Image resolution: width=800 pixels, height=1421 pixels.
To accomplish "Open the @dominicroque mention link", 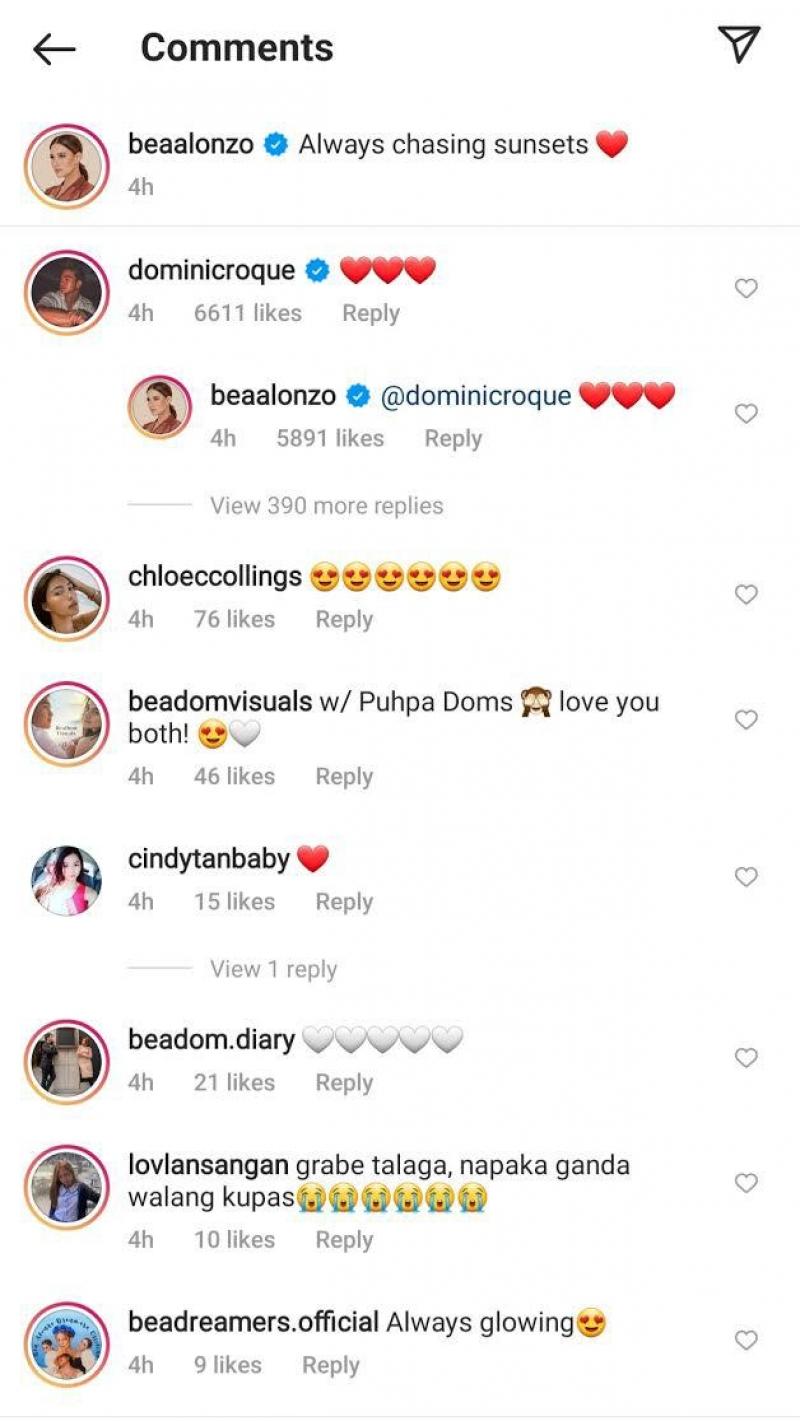I will (x=476, y=396).
